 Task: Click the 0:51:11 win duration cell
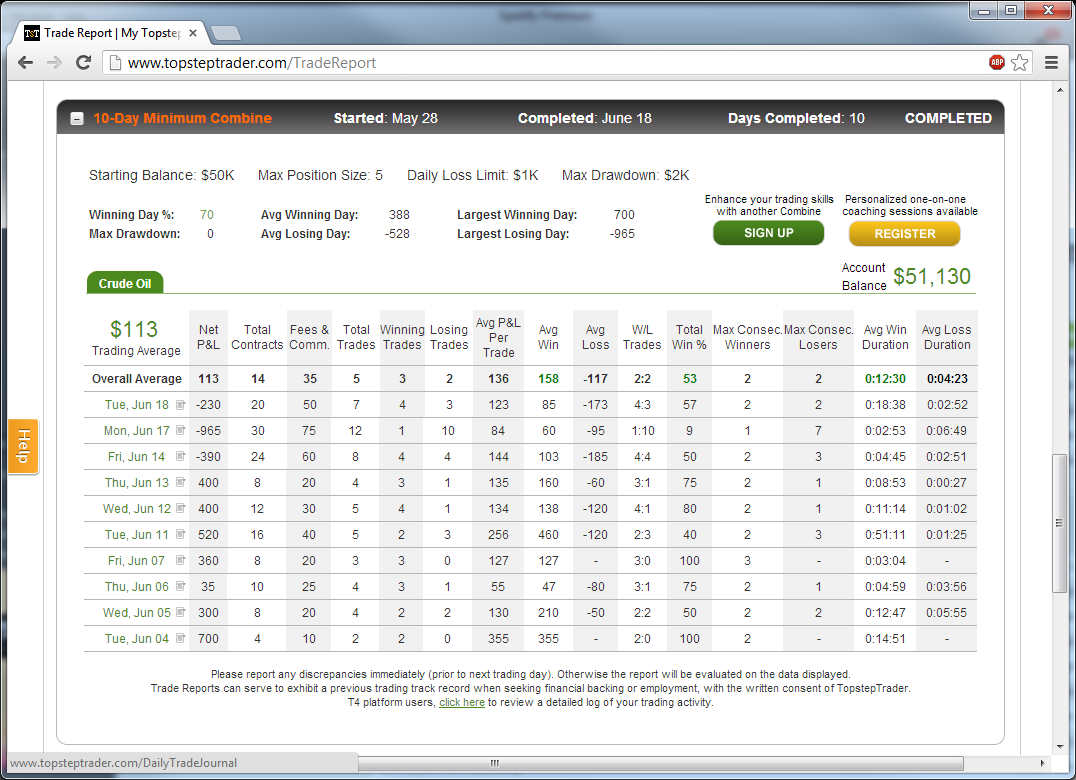pos(885,534)
